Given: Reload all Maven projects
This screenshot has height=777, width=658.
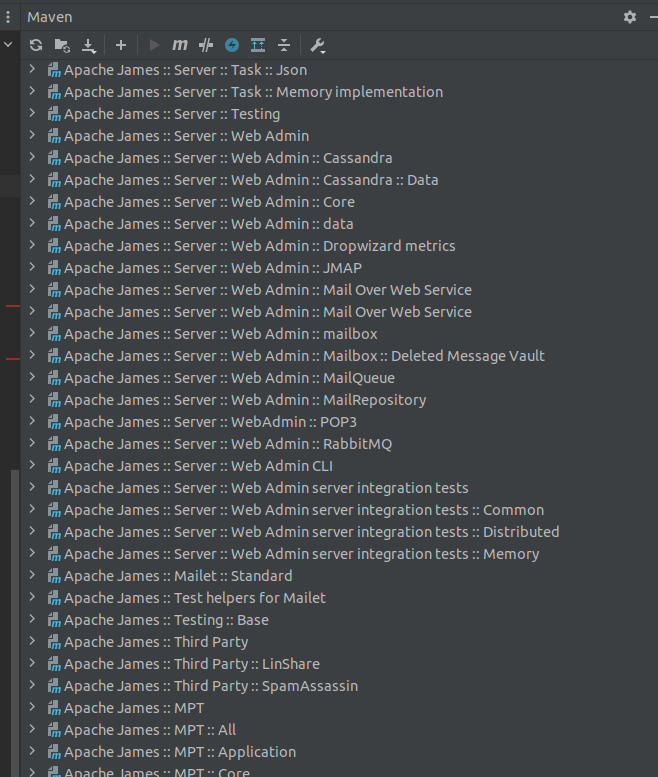Looking at the screenshot, I should click(36, 45).
